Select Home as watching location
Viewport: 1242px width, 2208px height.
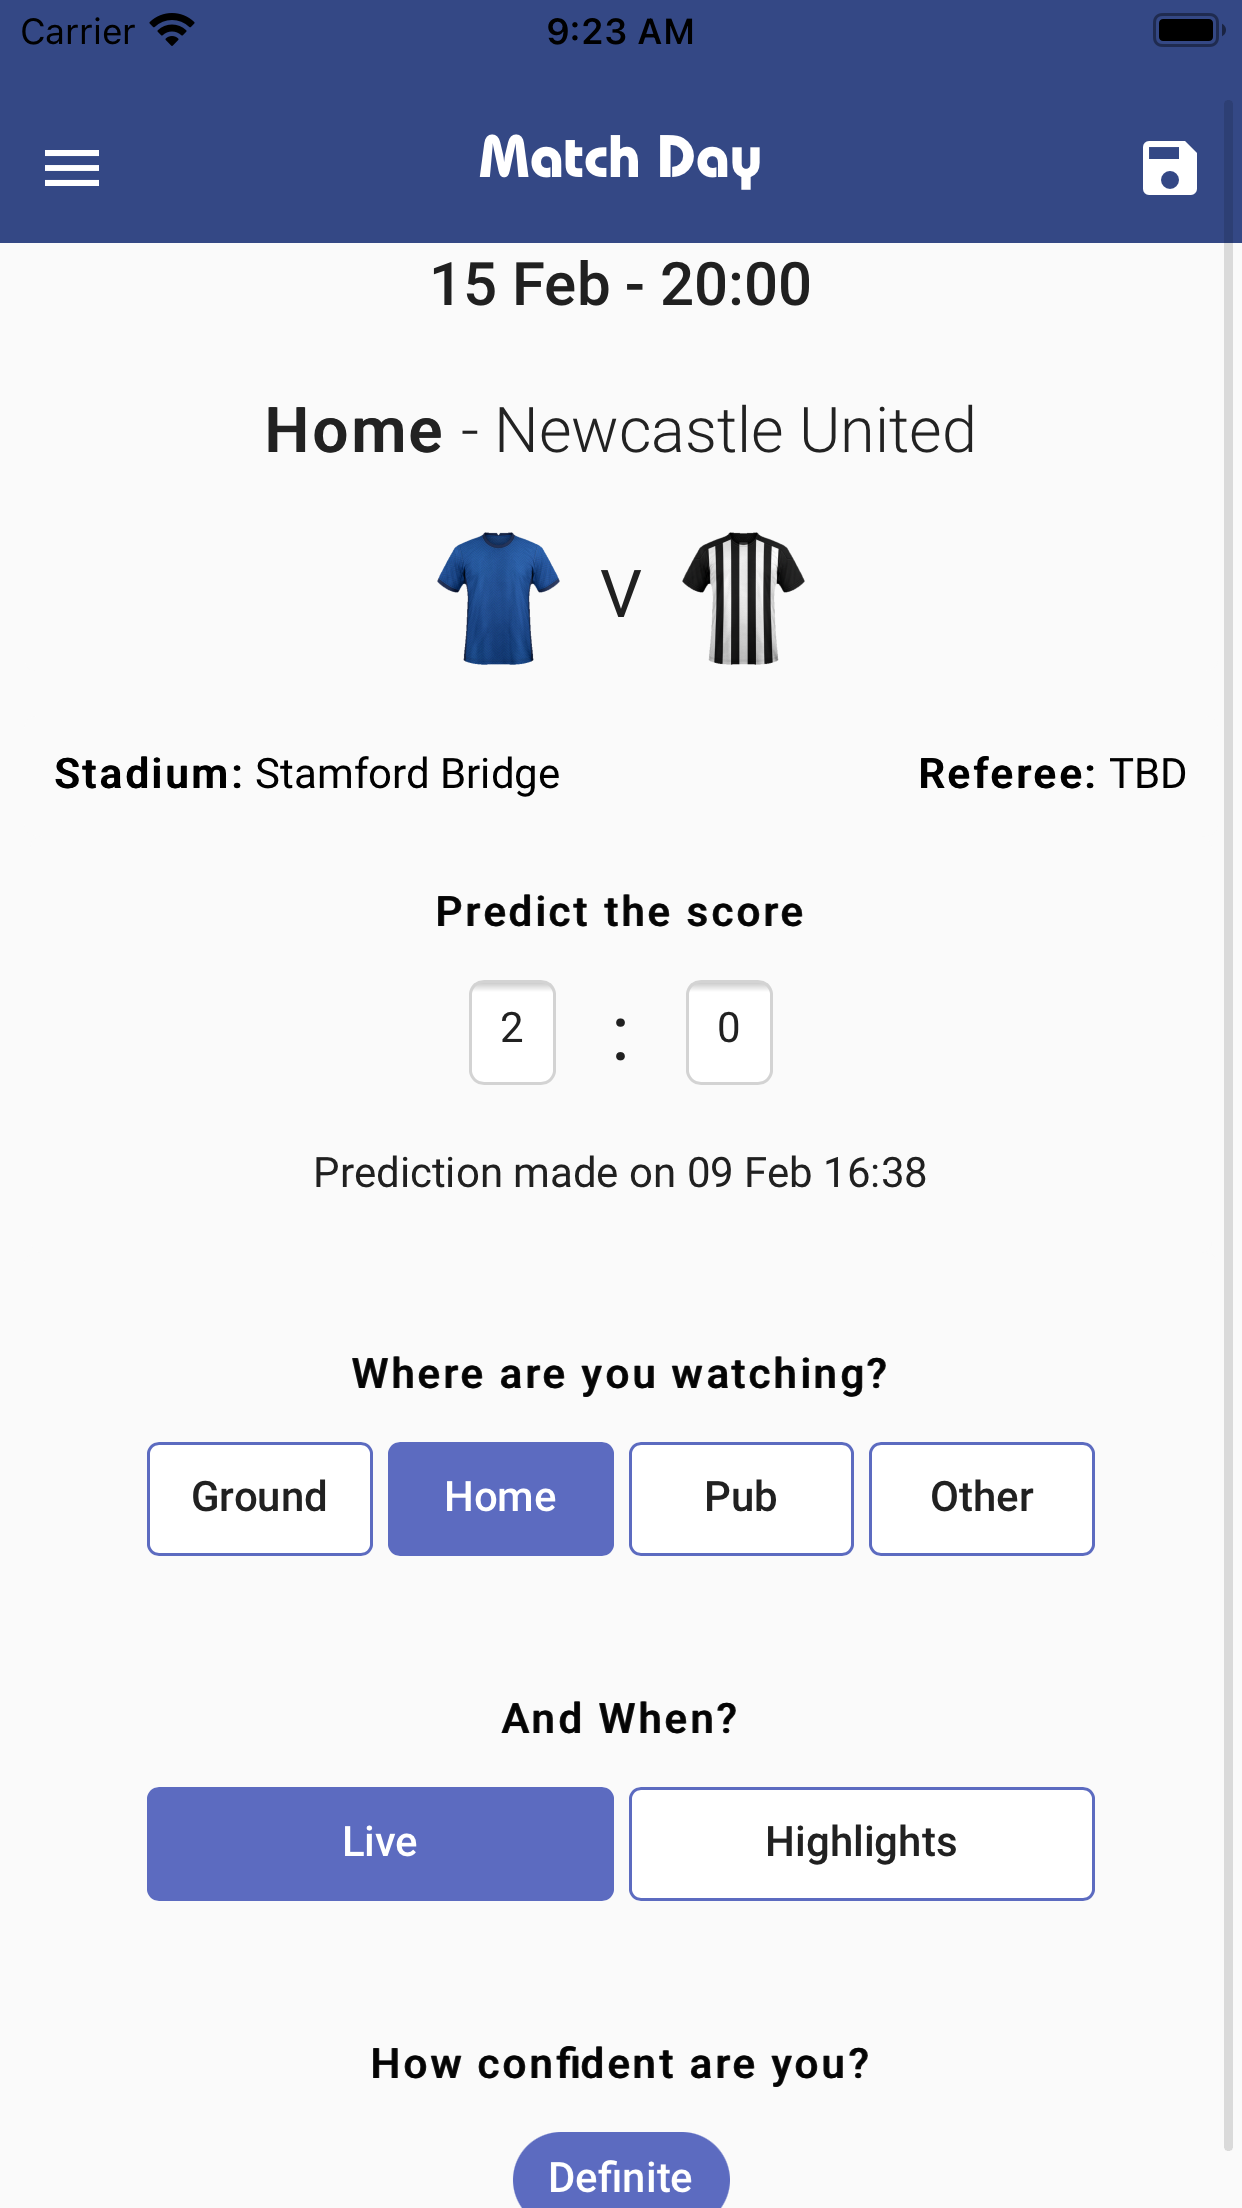[500, 1498]
